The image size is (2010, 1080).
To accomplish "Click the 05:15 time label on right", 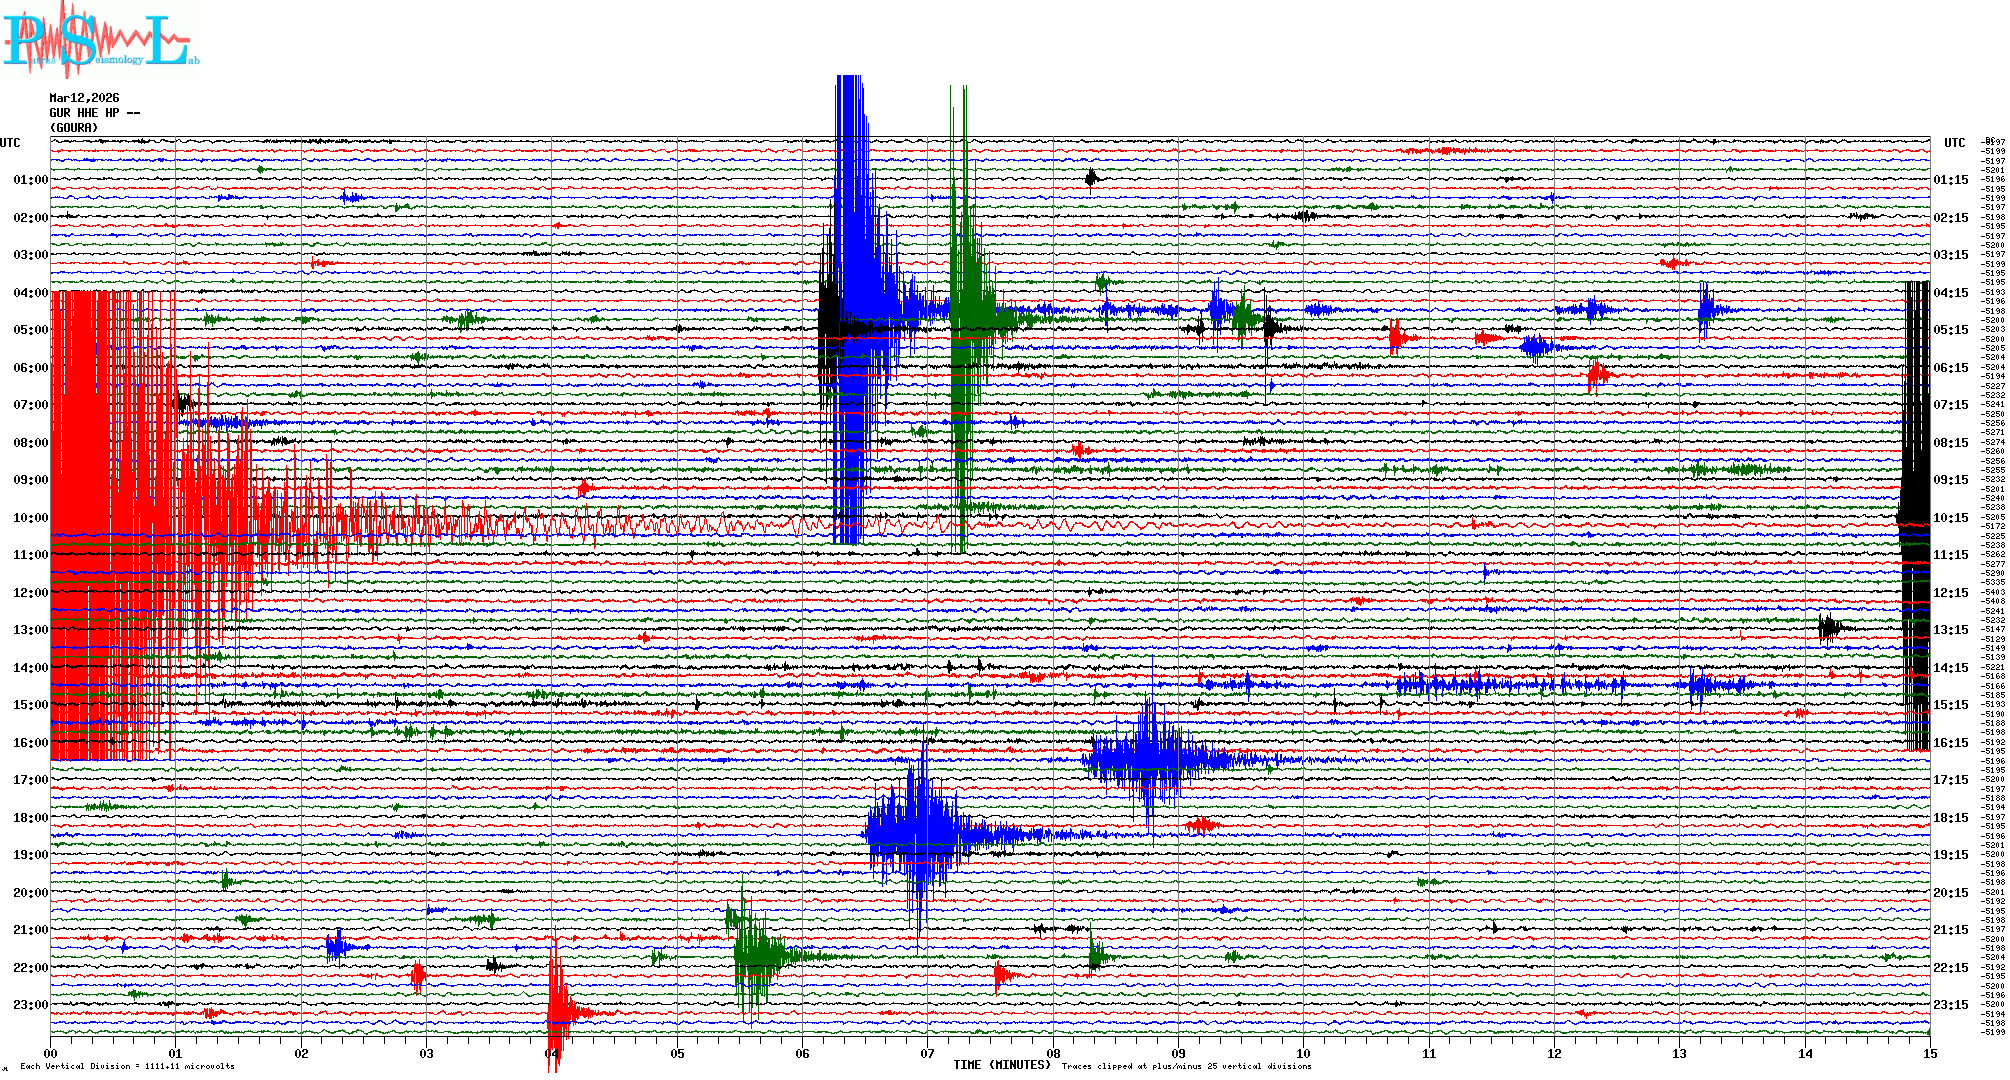I will (x=1950, y=330).
